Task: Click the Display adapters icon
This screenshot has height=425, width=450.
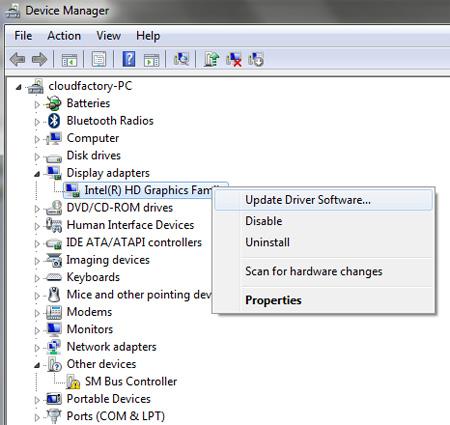Action: tap(54, 173)
